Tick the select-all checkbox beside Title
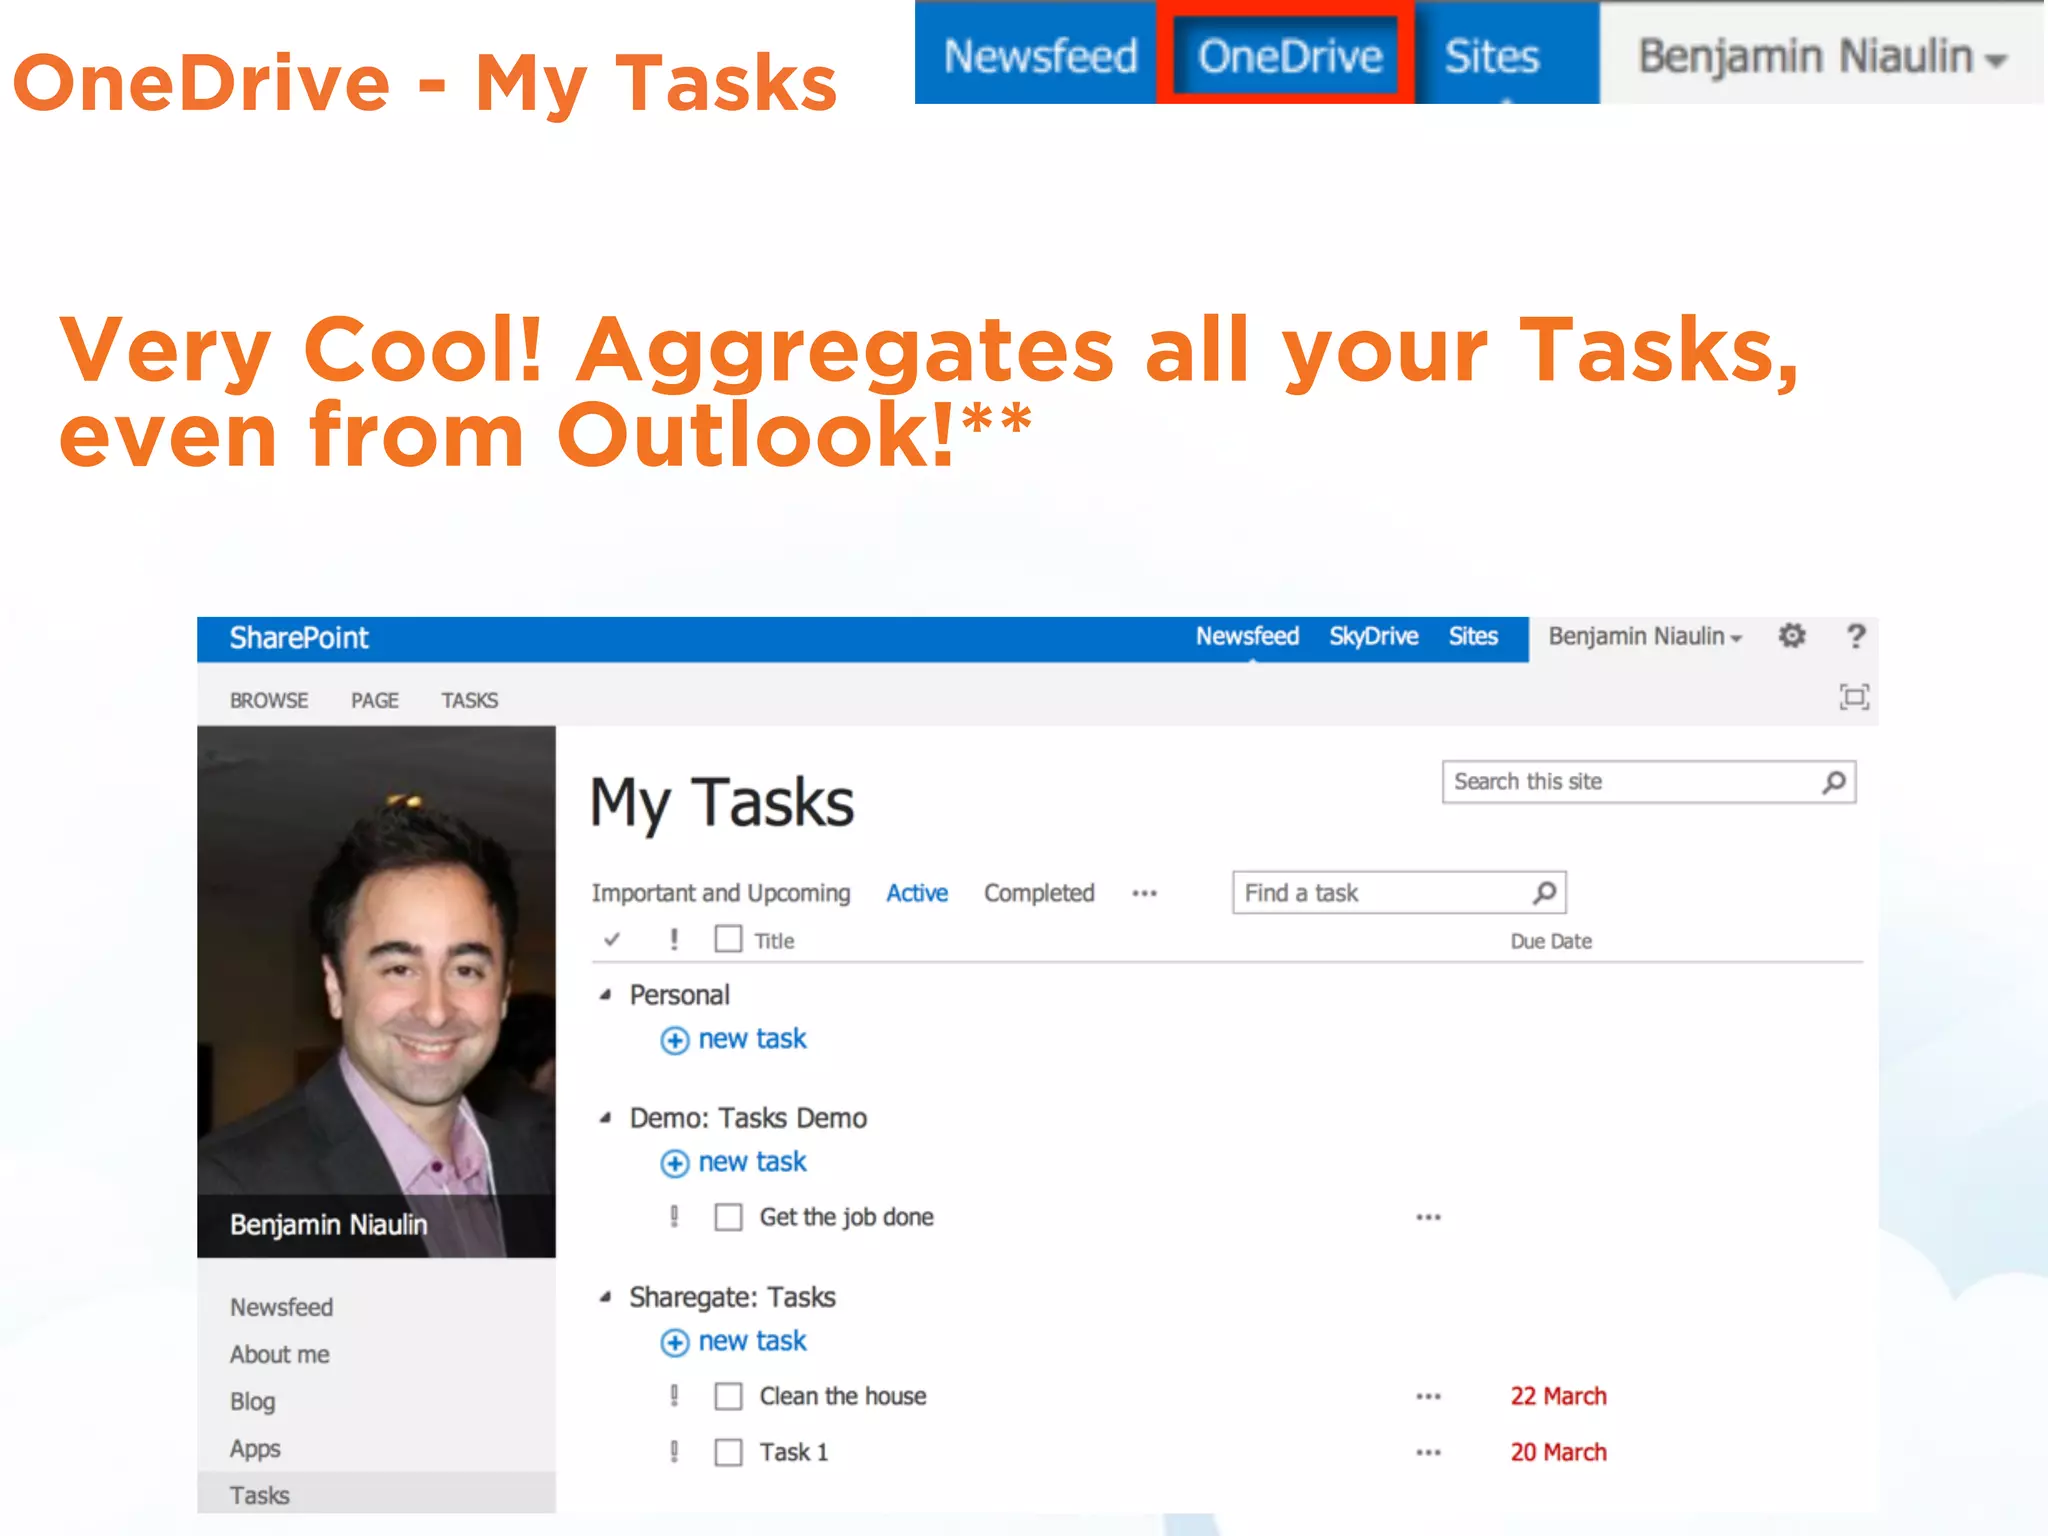The image size is (2048, 1536). [x=728, y=938]
